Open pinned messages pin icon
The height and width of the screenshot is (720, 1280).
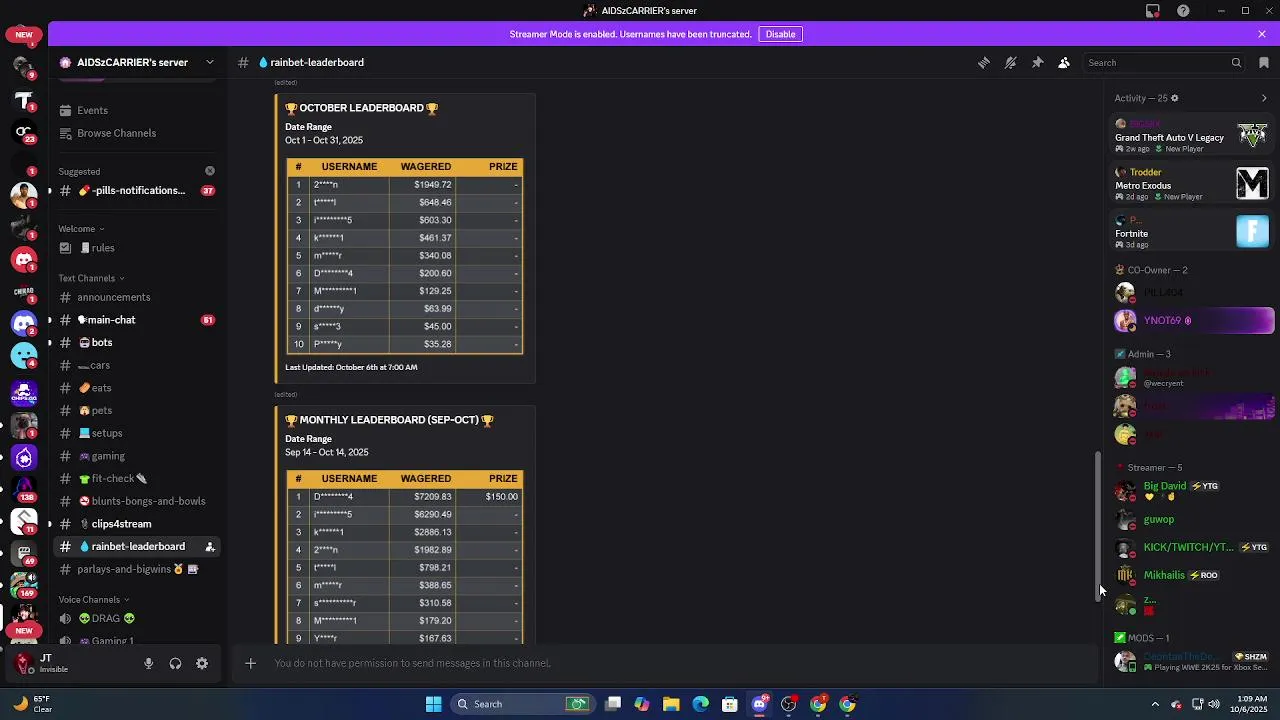pos(1038,62)
